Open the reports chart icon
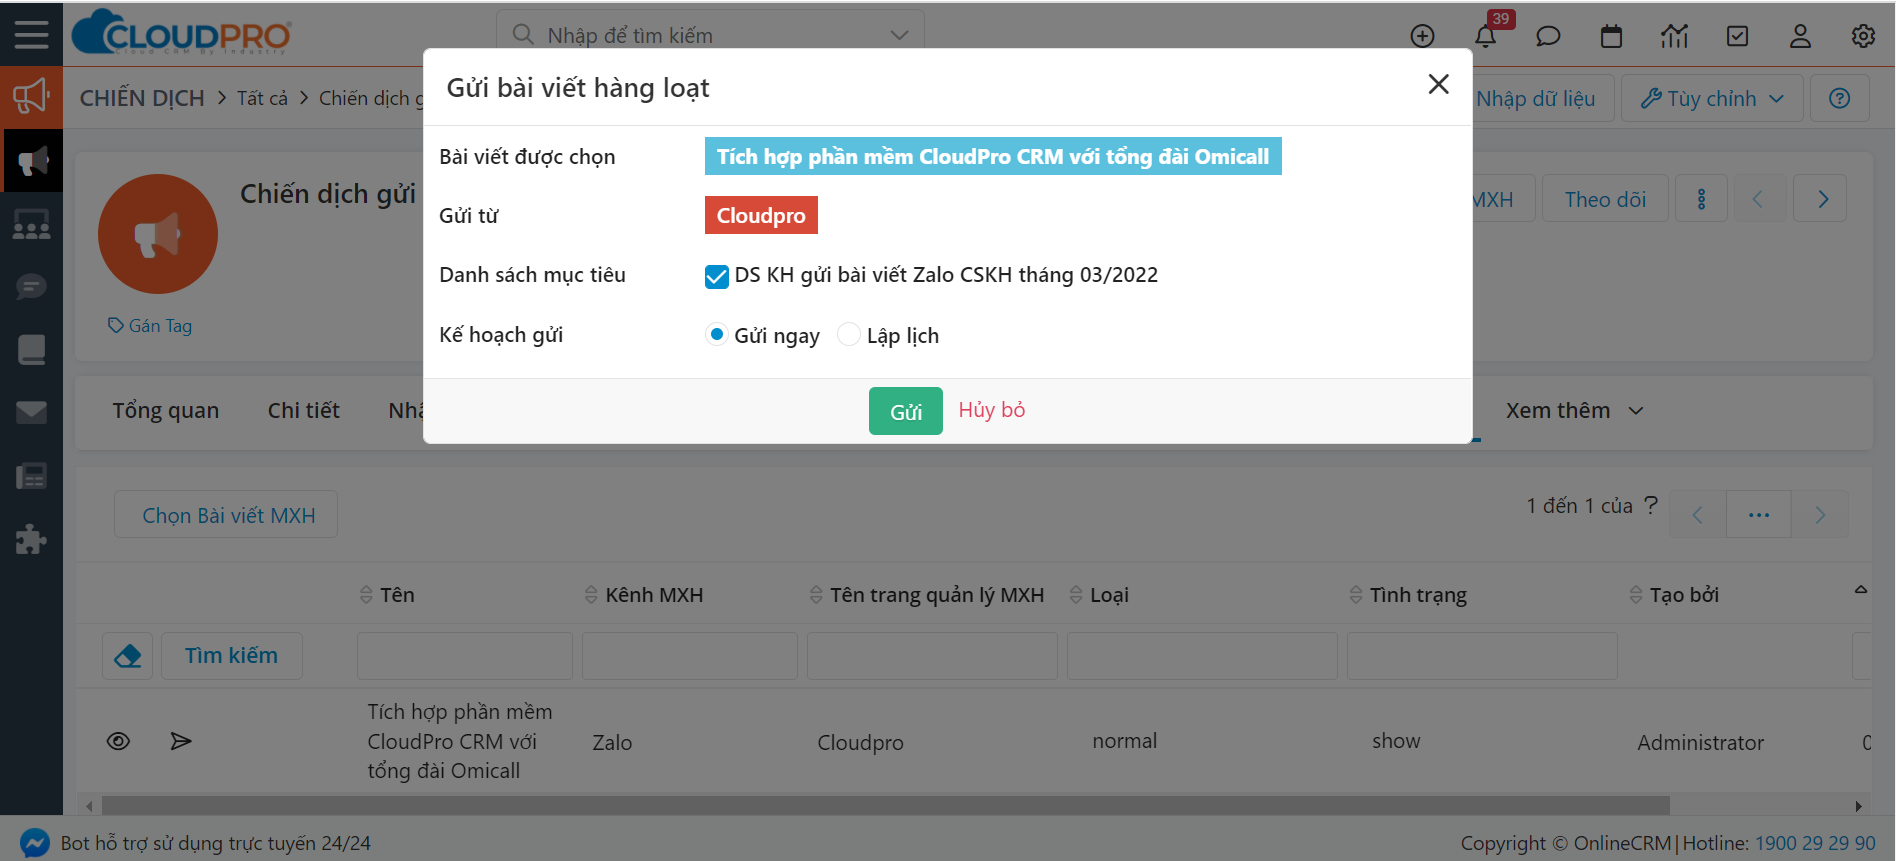Viewport: 1896px width, 861px height. (x=1674, y=36)
